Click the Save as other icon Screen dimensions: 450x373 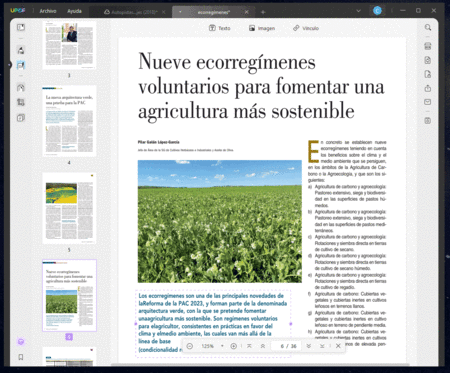coord(428,121)
